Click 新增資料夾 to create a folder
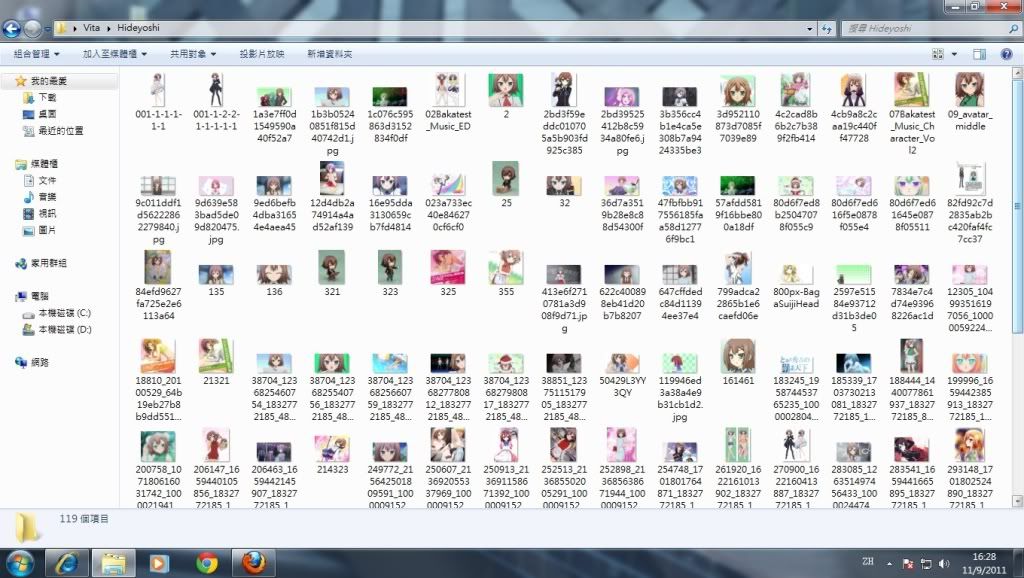 point(330,54)
